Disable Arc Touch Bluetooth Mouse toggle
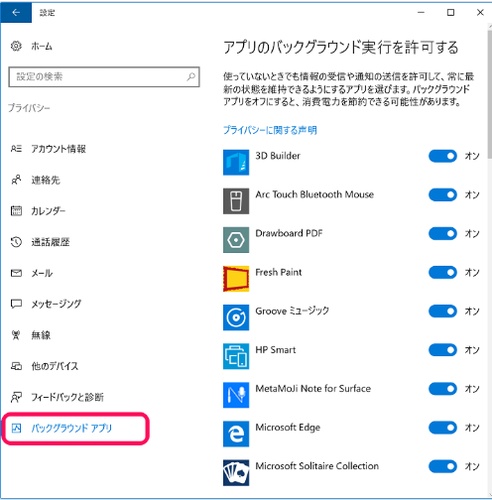492x500 pixels. coord(443,195)
